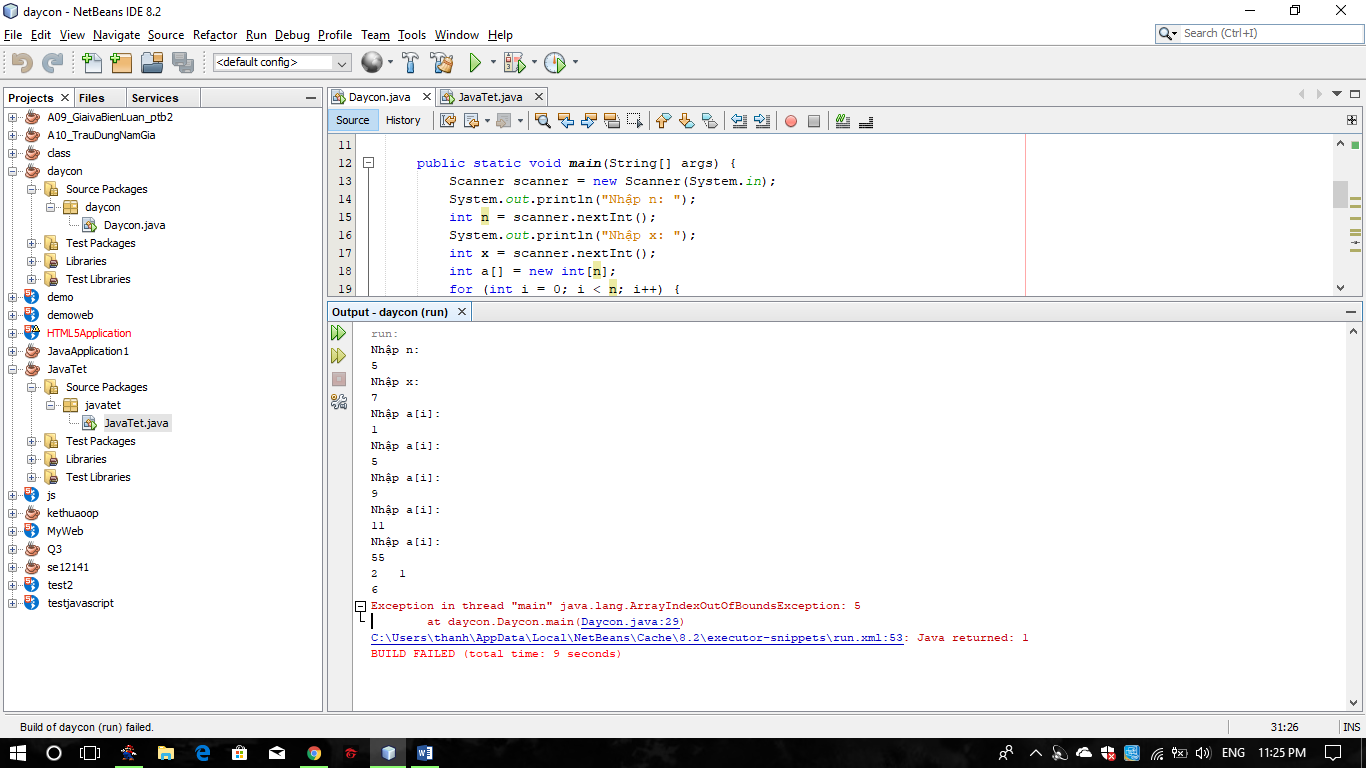The image size is (1366, 768).
Task: Click the Open Project toolbar icon
Action: pos(152,63)
